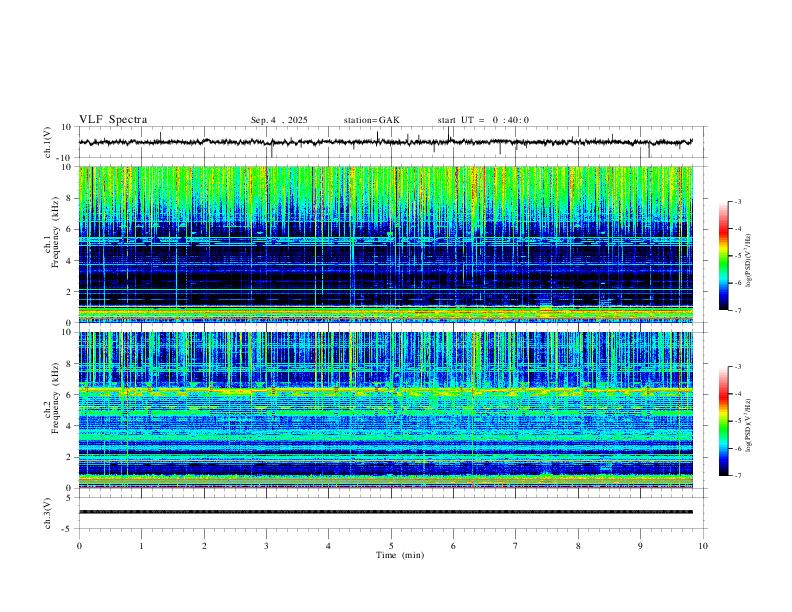Click the "ch.3(V)" axis label
This screenshot has width=792, height=612.
click(x=48, y=513)
